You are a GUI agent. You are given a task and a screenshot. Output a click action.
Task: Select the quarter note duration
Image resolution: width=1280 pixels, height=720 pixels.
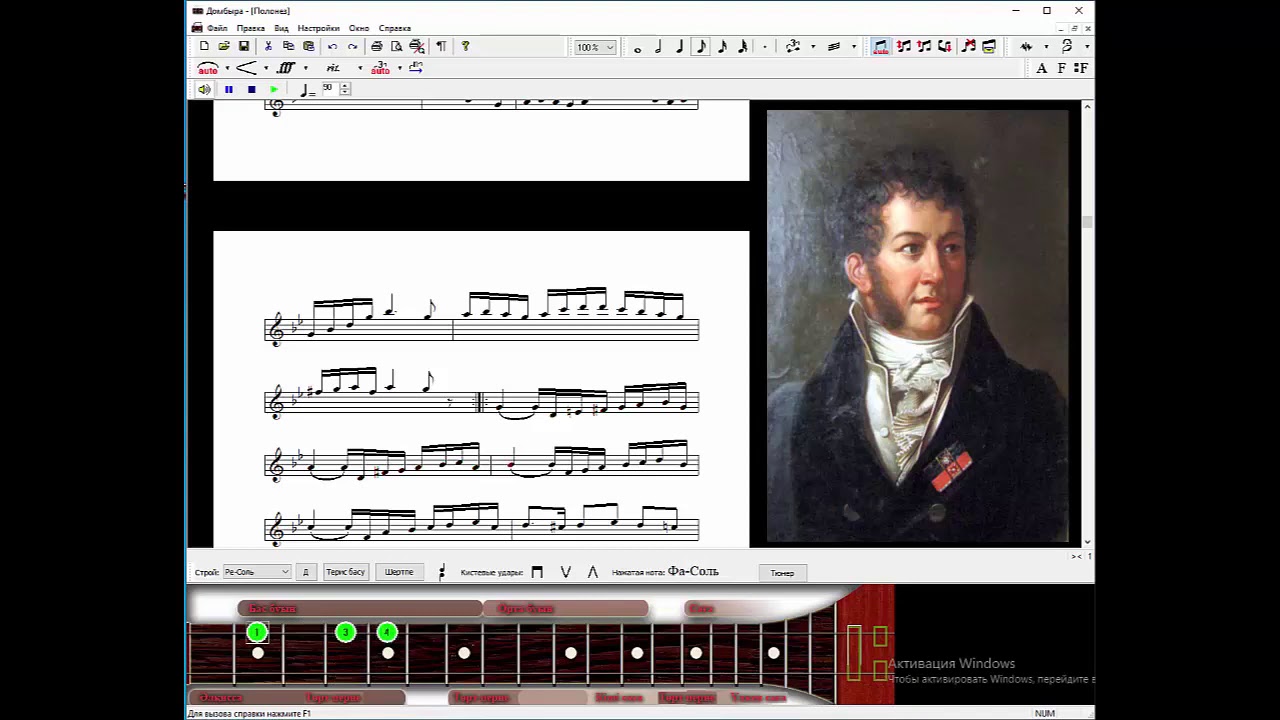(679, 47)
